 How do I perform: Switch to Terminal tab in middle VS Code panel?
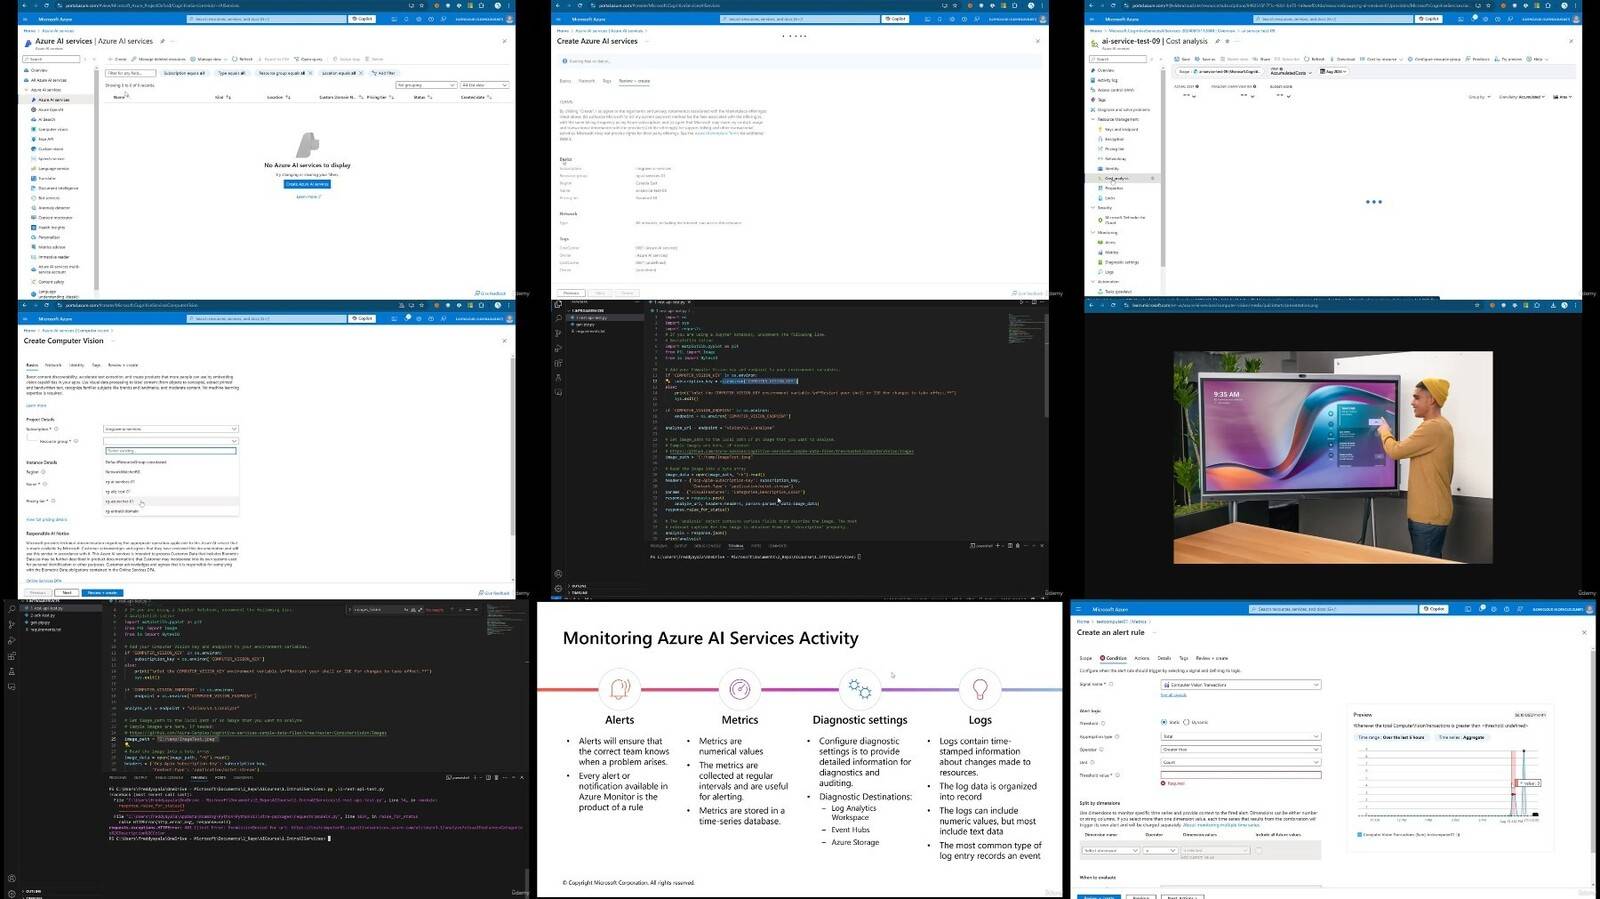[x=736, y=546]
